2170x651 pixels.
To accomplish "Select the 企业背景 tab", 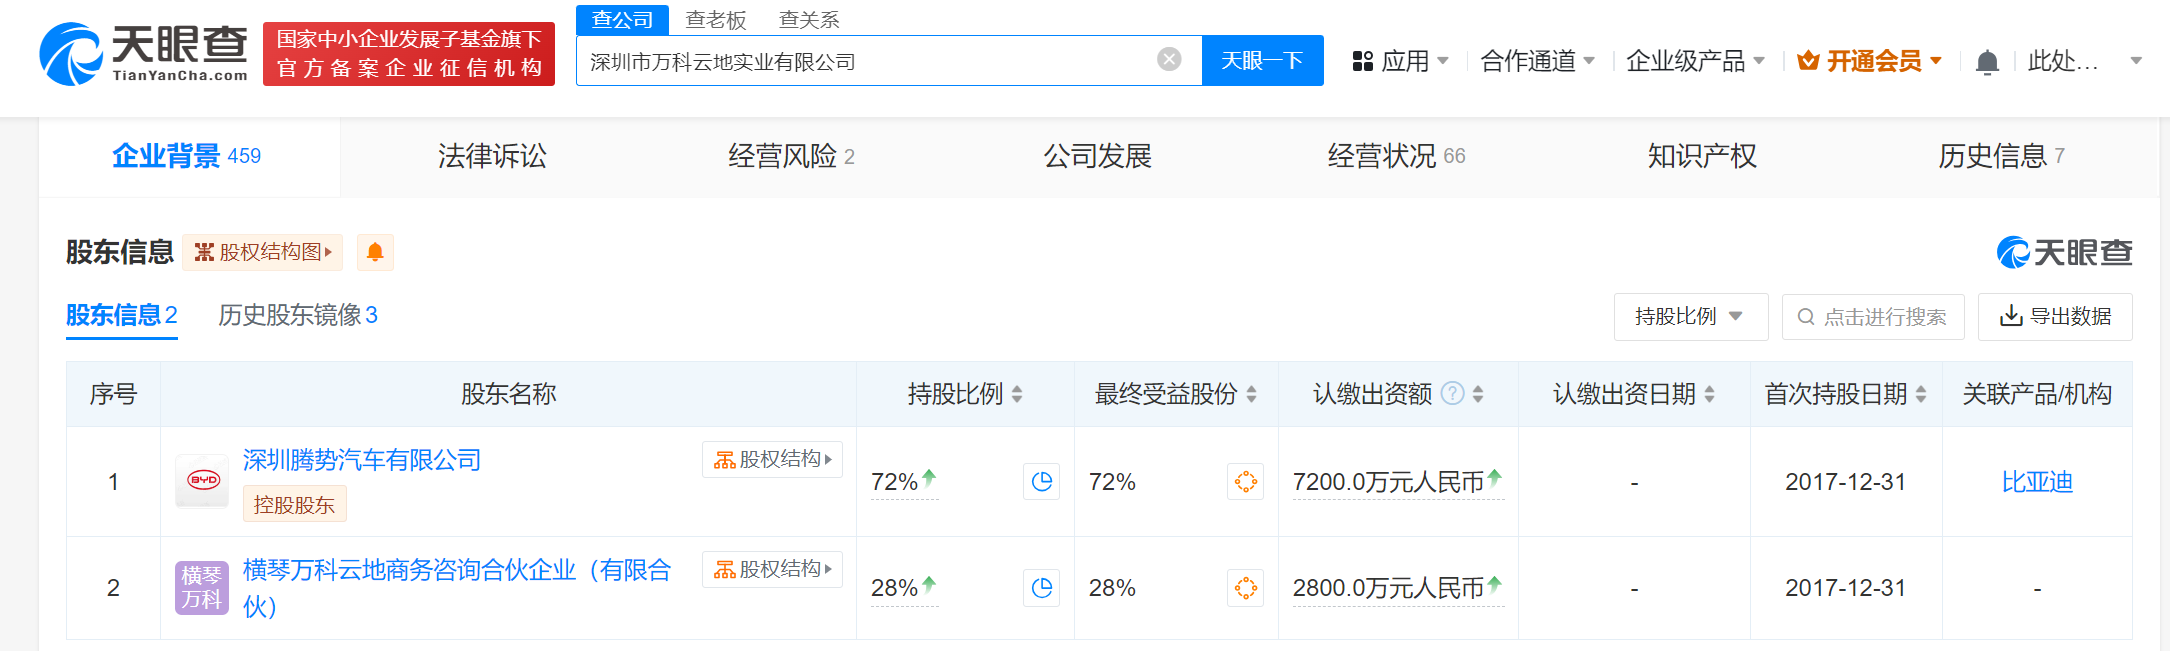I will 187,156.
